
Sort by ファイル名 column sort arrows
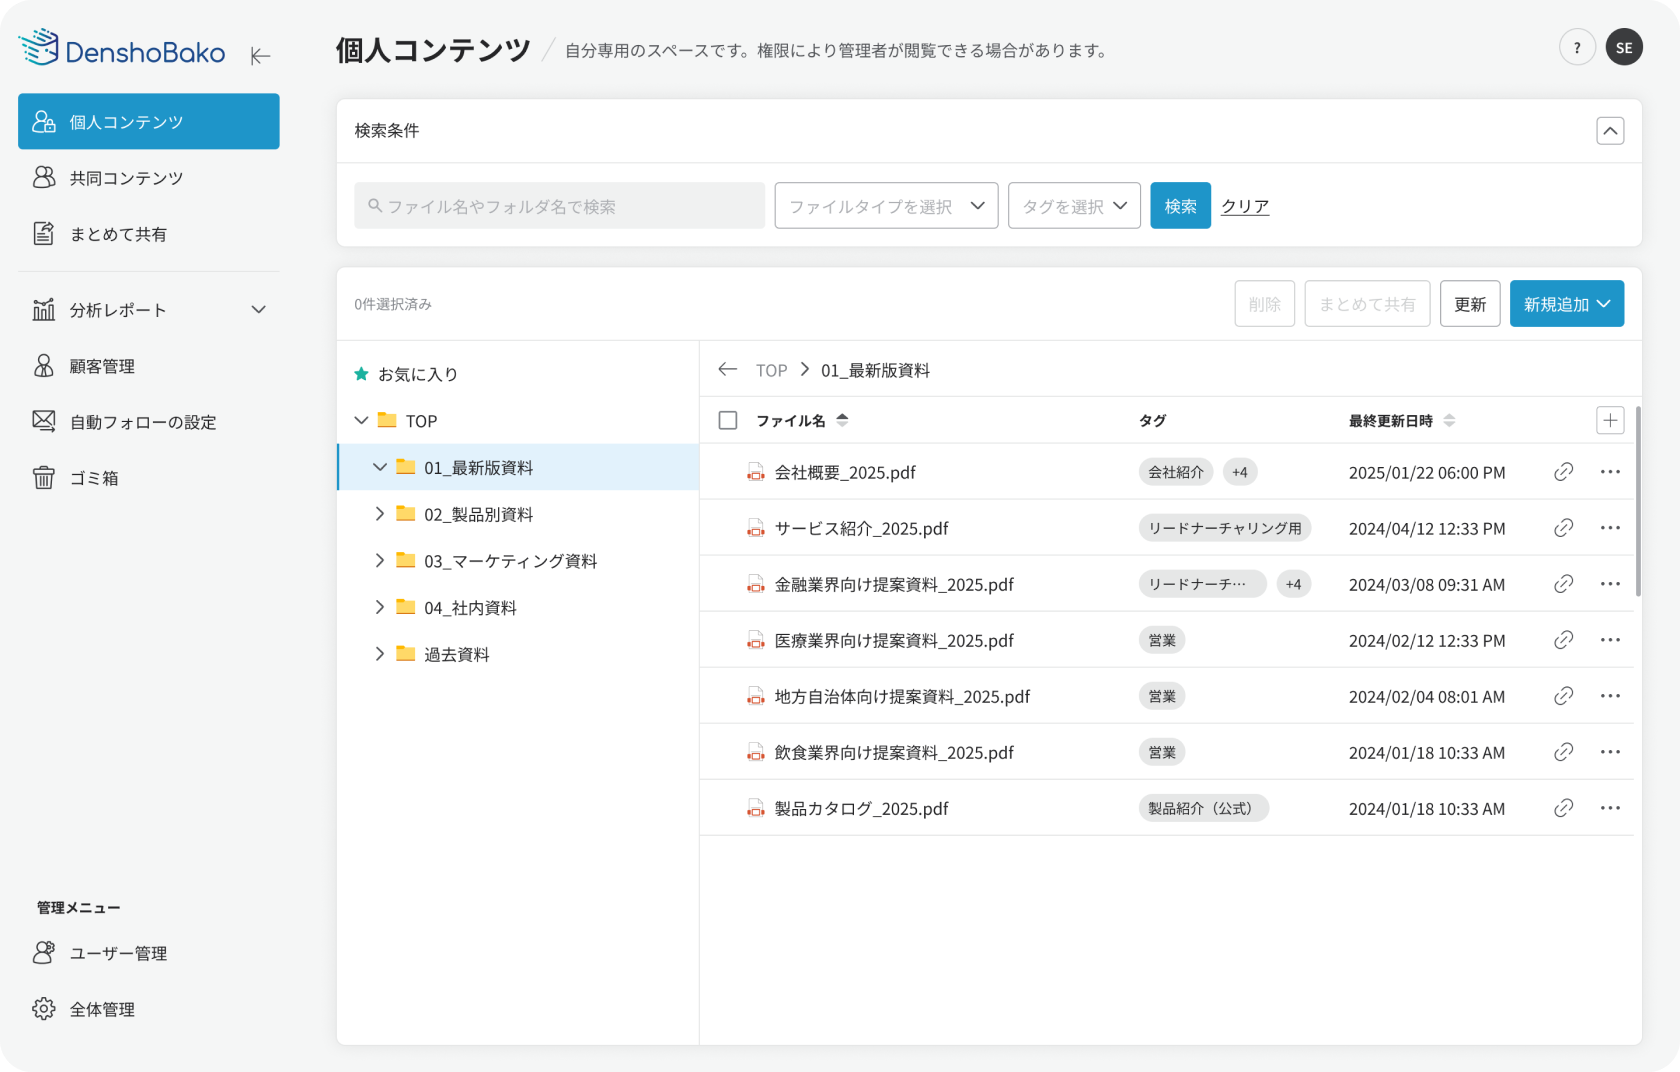tap(842, 421)
